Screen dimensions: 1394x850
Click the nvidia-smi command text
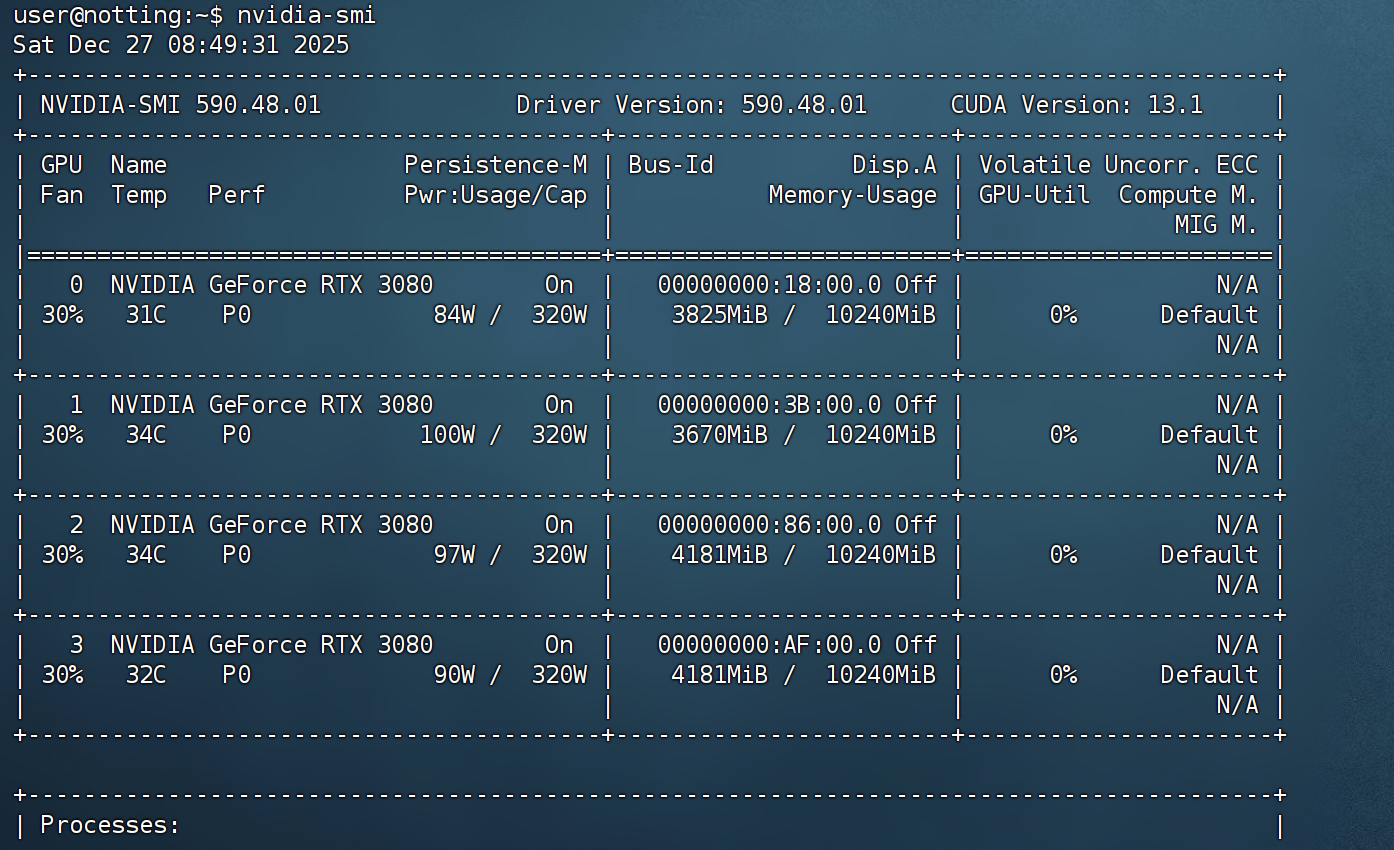pyautogui.click(x=307, y=15)
